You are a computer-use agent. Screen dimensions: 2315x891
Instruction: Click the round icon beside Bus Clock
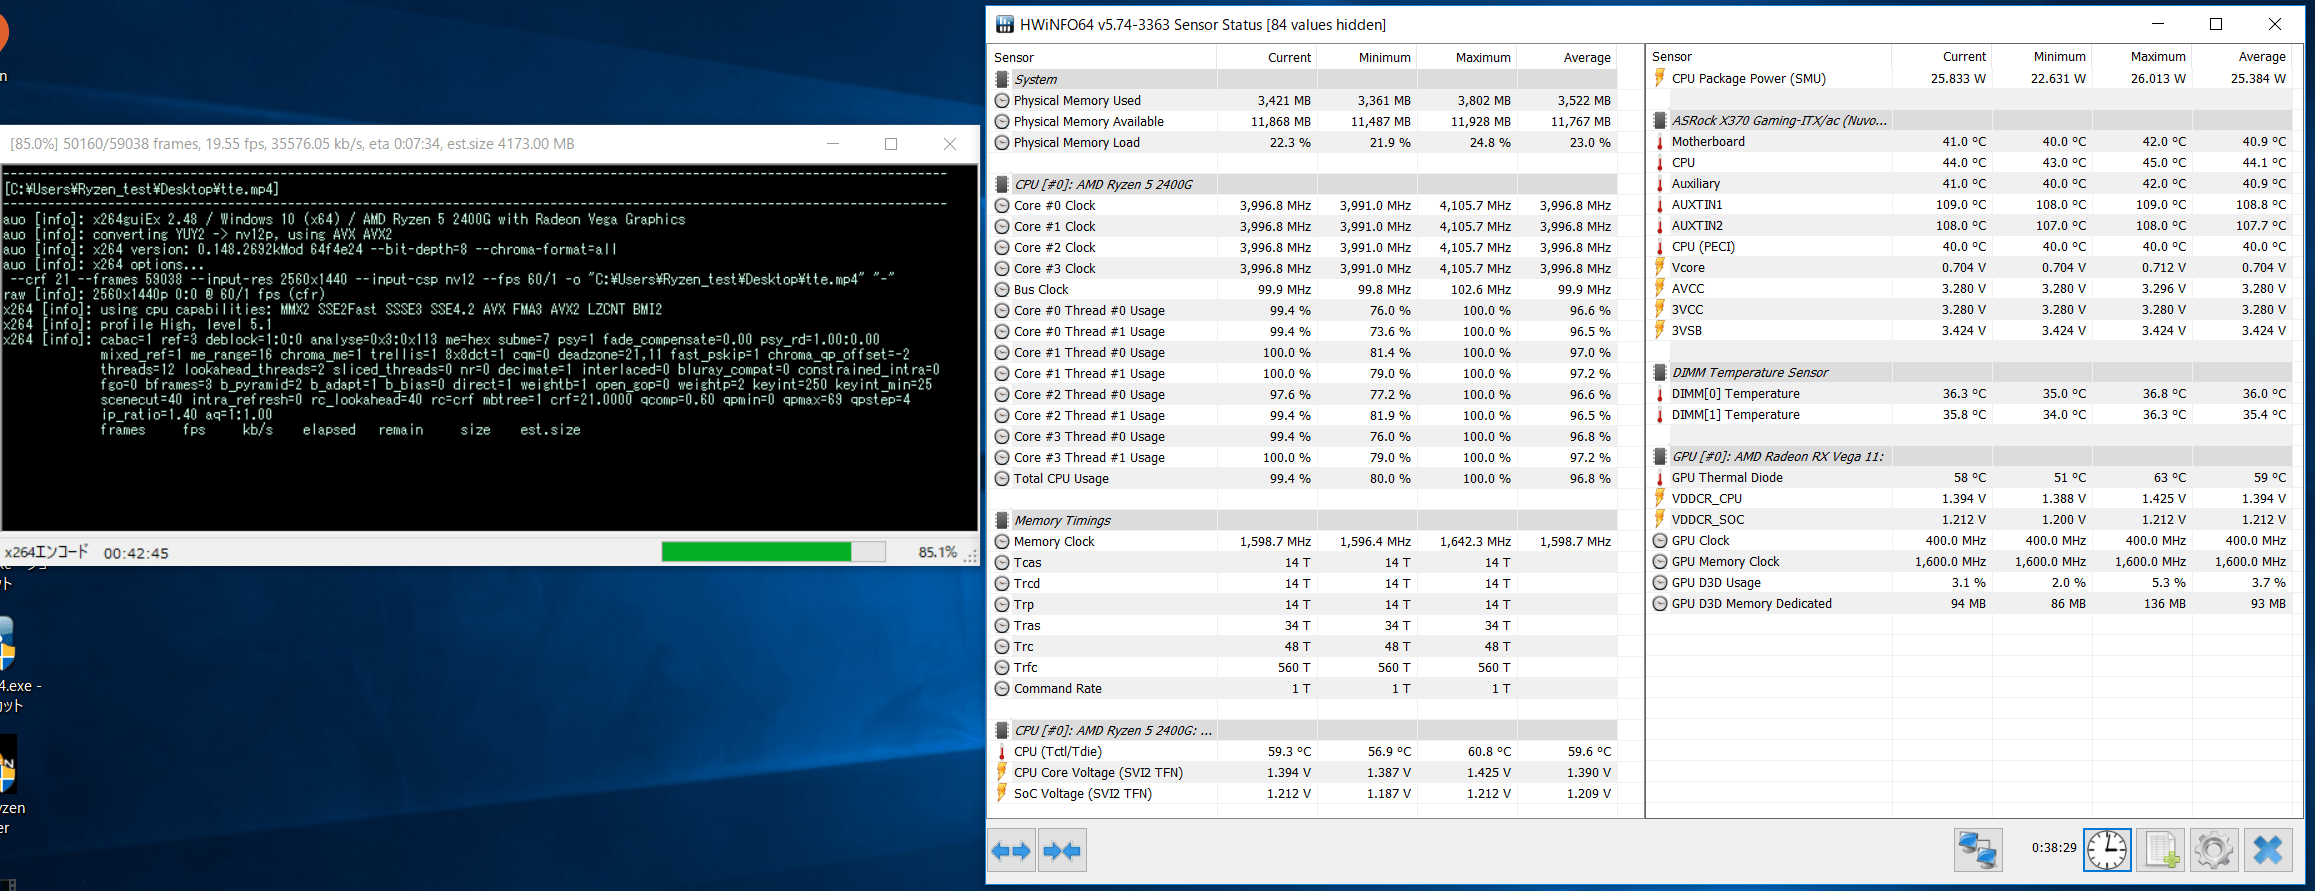(1002, 289)
